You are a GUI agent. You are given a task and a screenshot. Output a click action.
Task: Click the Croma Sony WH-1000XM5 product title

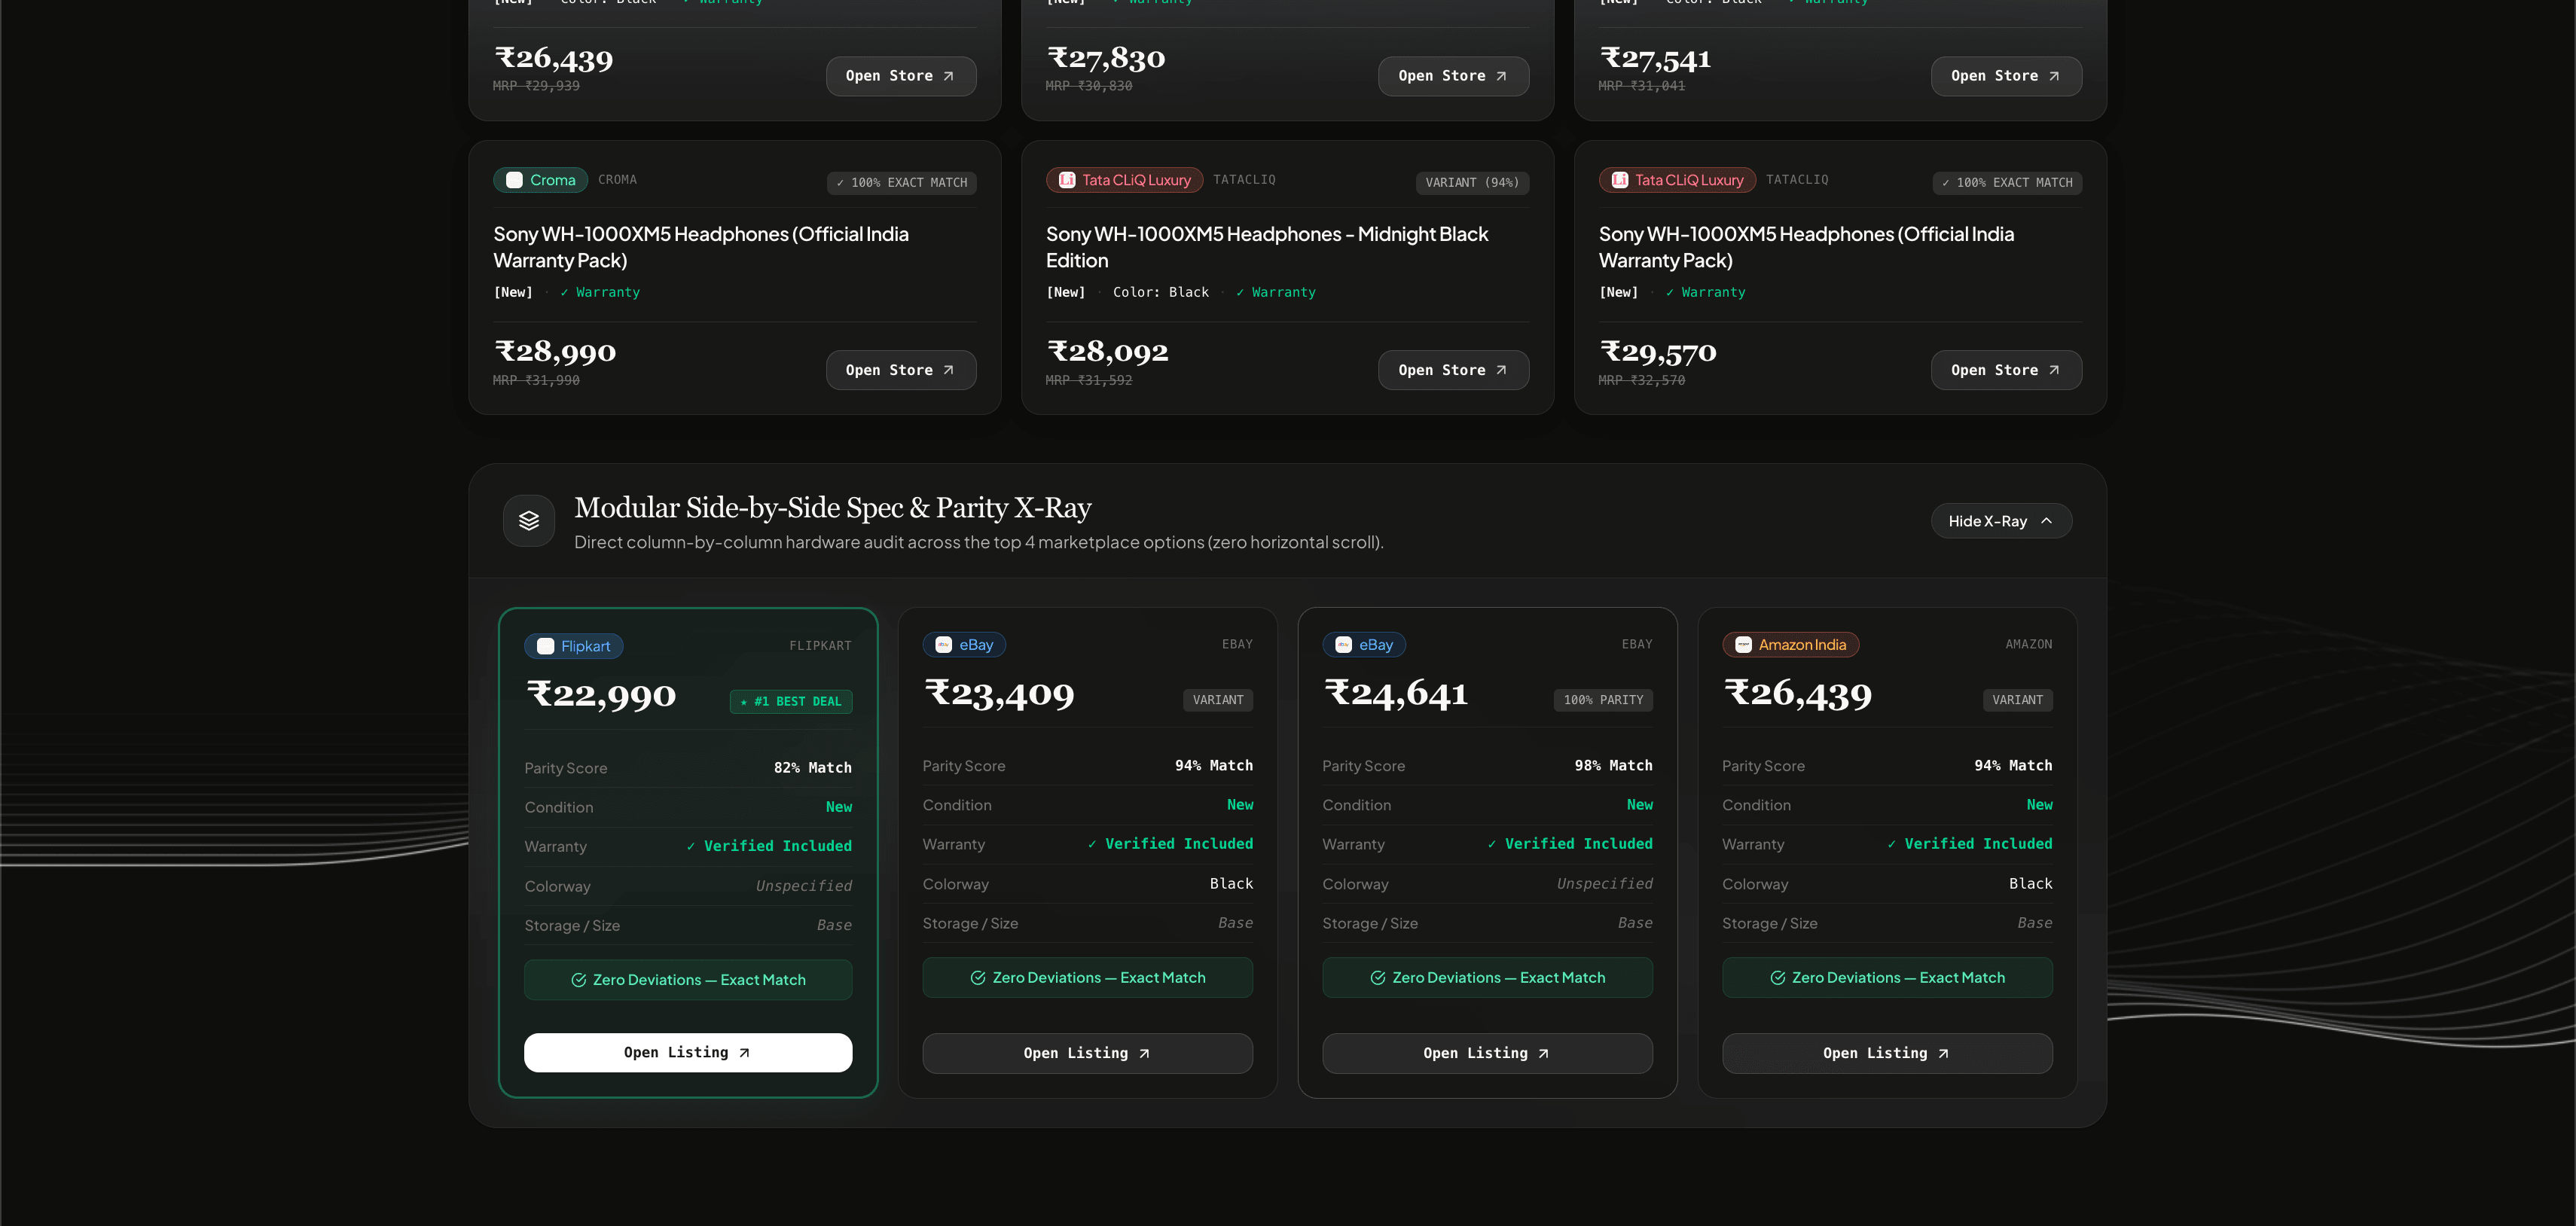click(701, 247)
